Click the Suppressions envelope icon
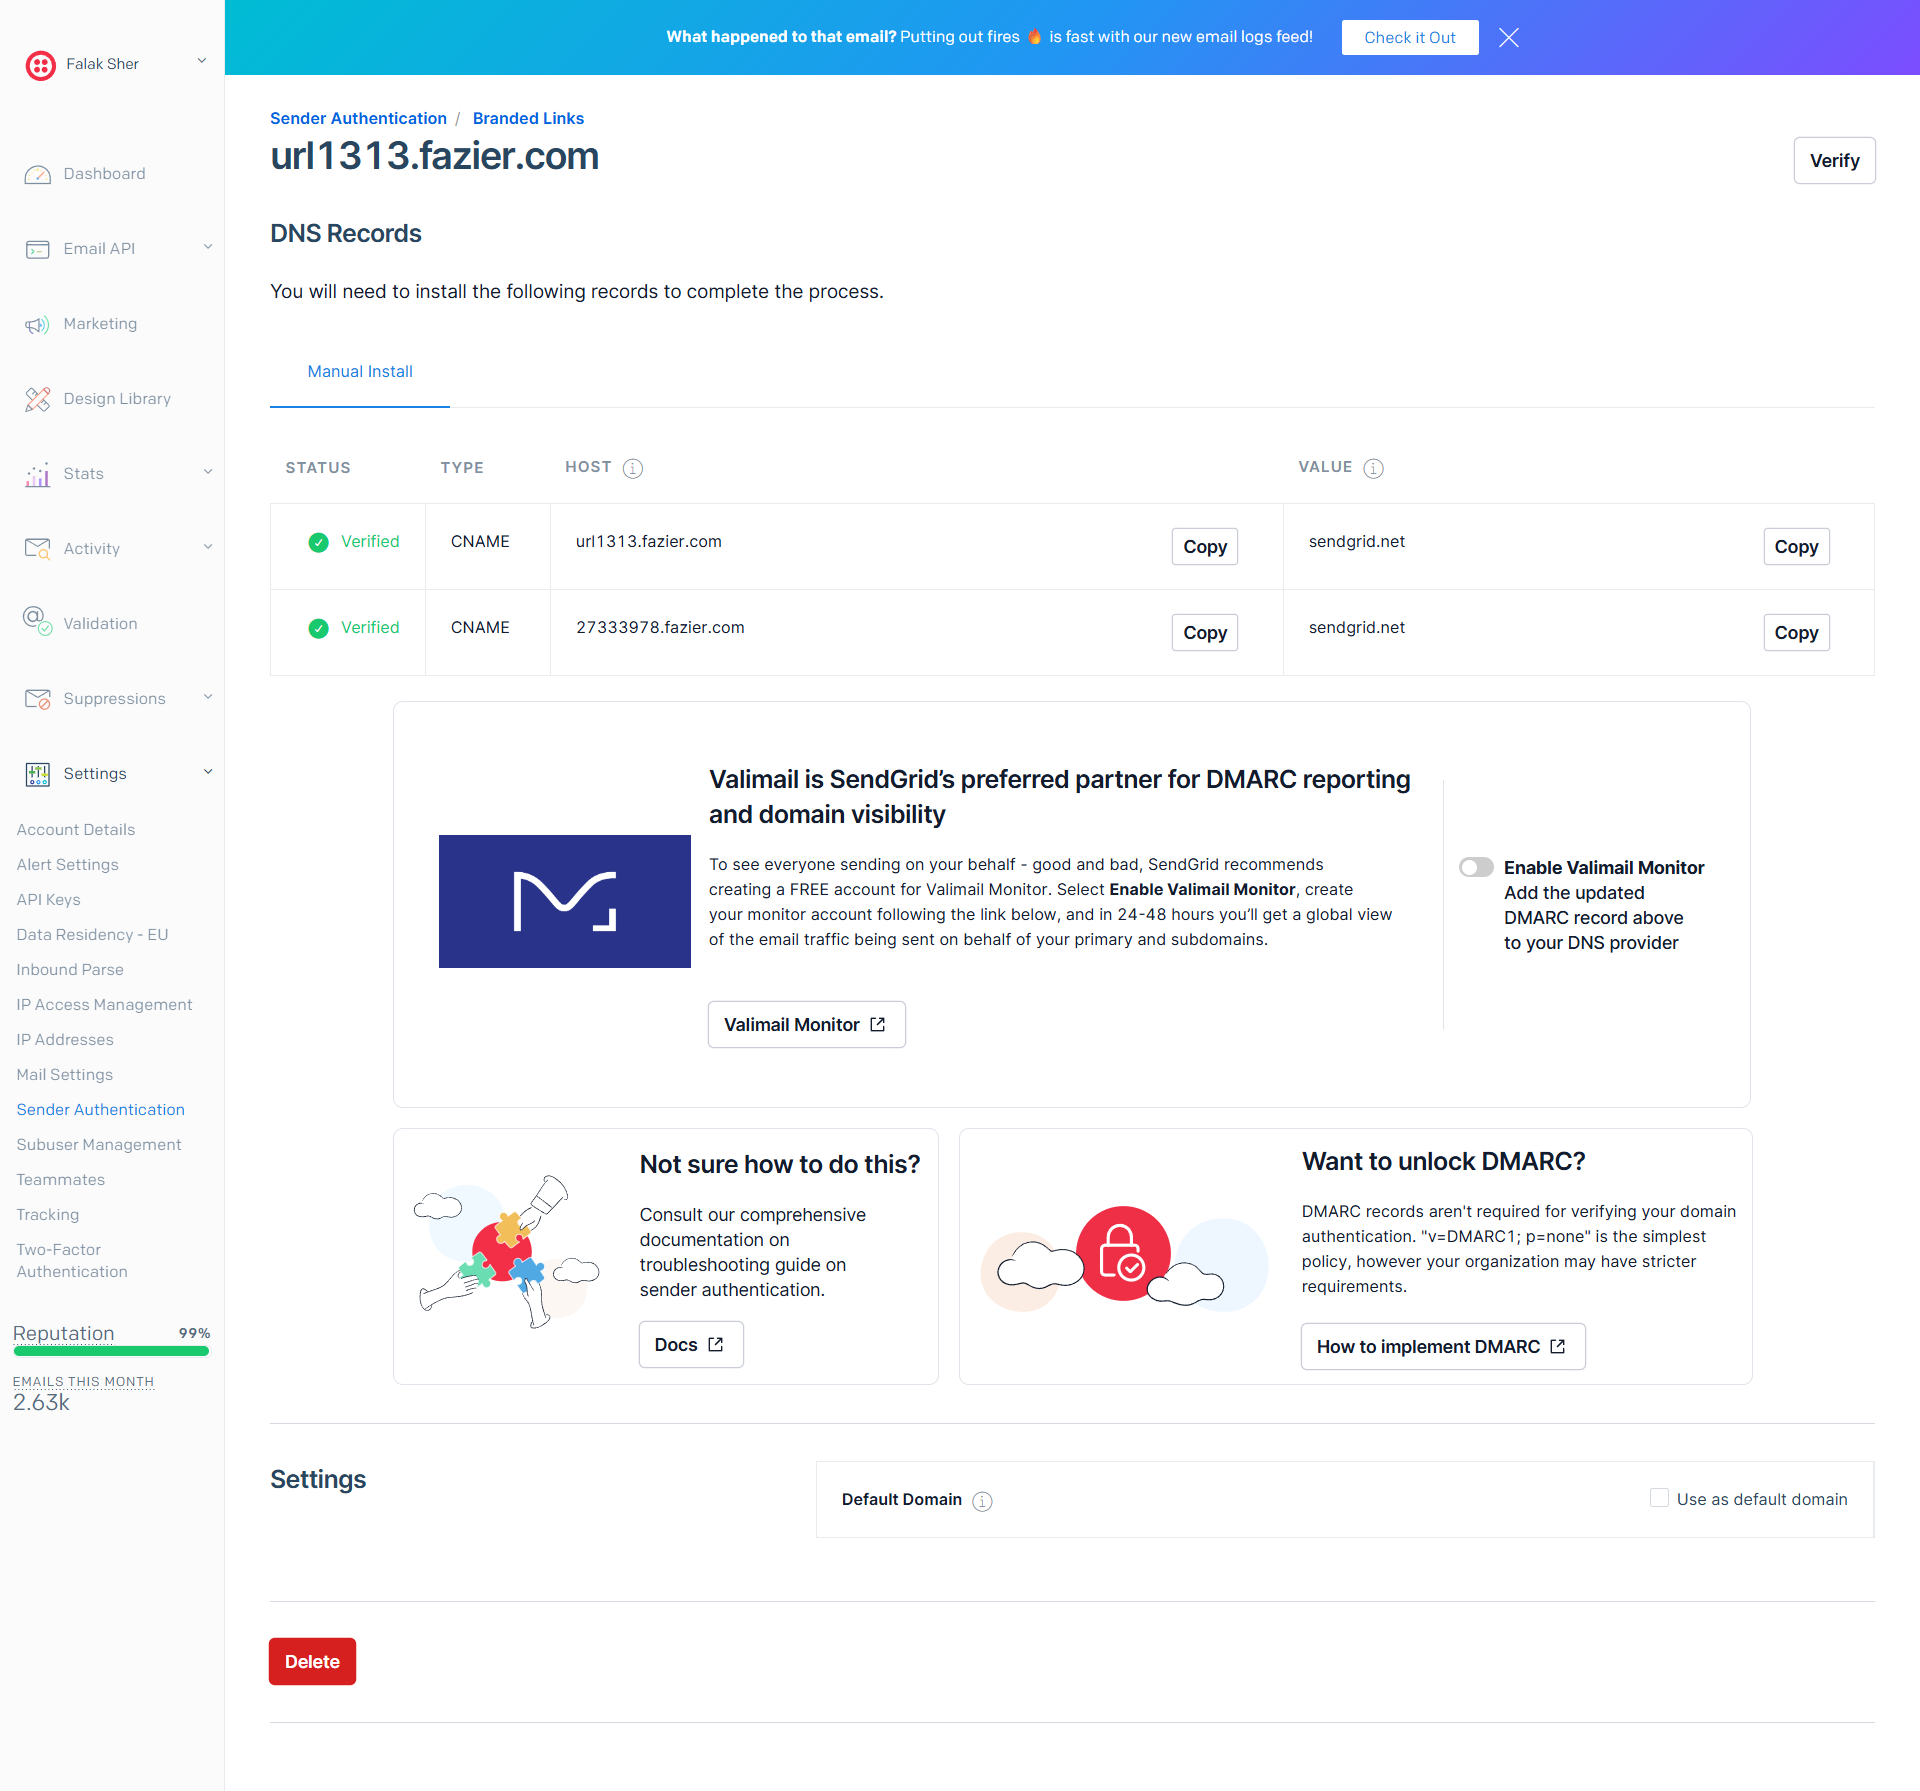 pyautogui.click(x=38, y=699)
